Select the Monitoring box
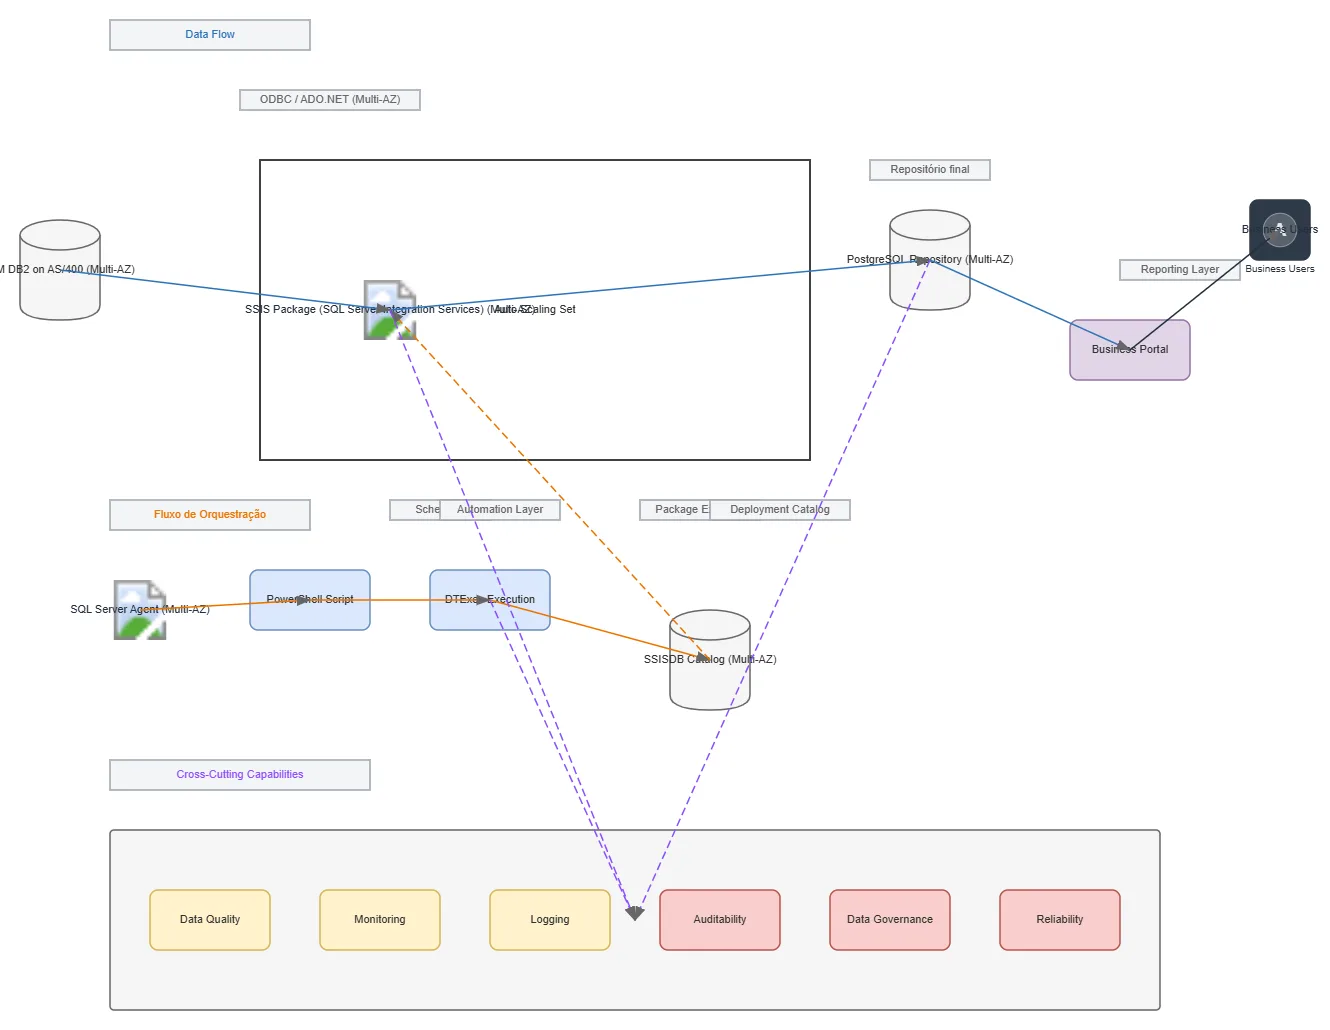Viewport: 1330px width, 1030px height. click(x=380, y=920)
